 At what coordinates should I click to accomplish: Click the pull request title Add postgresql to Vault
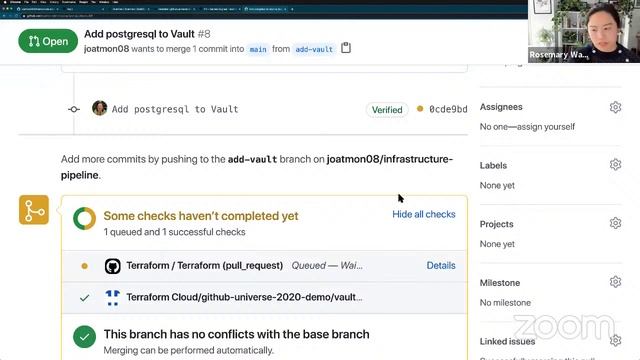[139, 34]
